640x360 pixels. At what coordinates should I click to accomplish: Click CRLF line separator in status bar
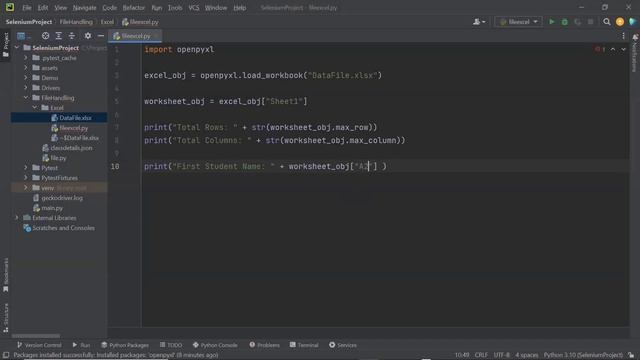tap(481, 355)
